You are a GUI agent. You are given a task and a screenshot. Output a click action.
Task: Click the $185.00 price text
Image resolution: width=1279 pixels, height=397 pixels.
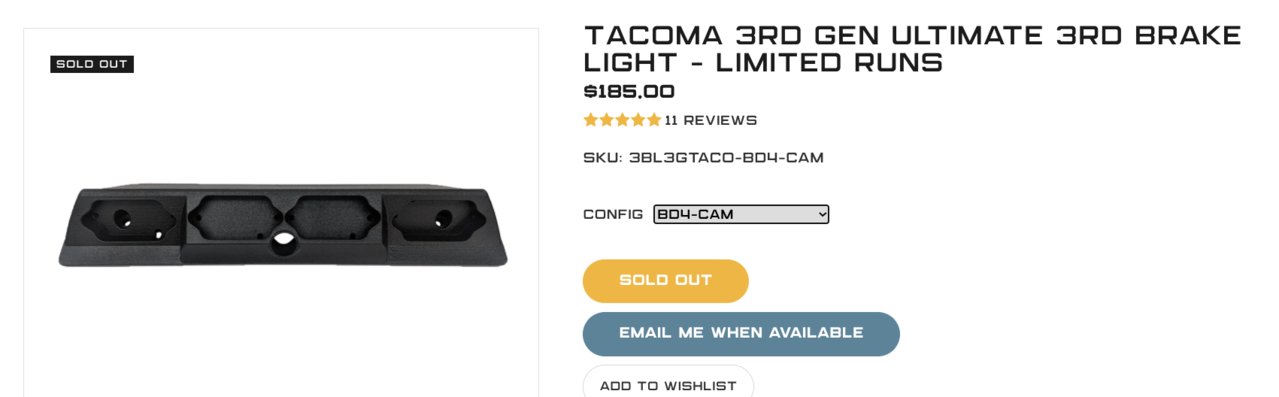(629, 92)
